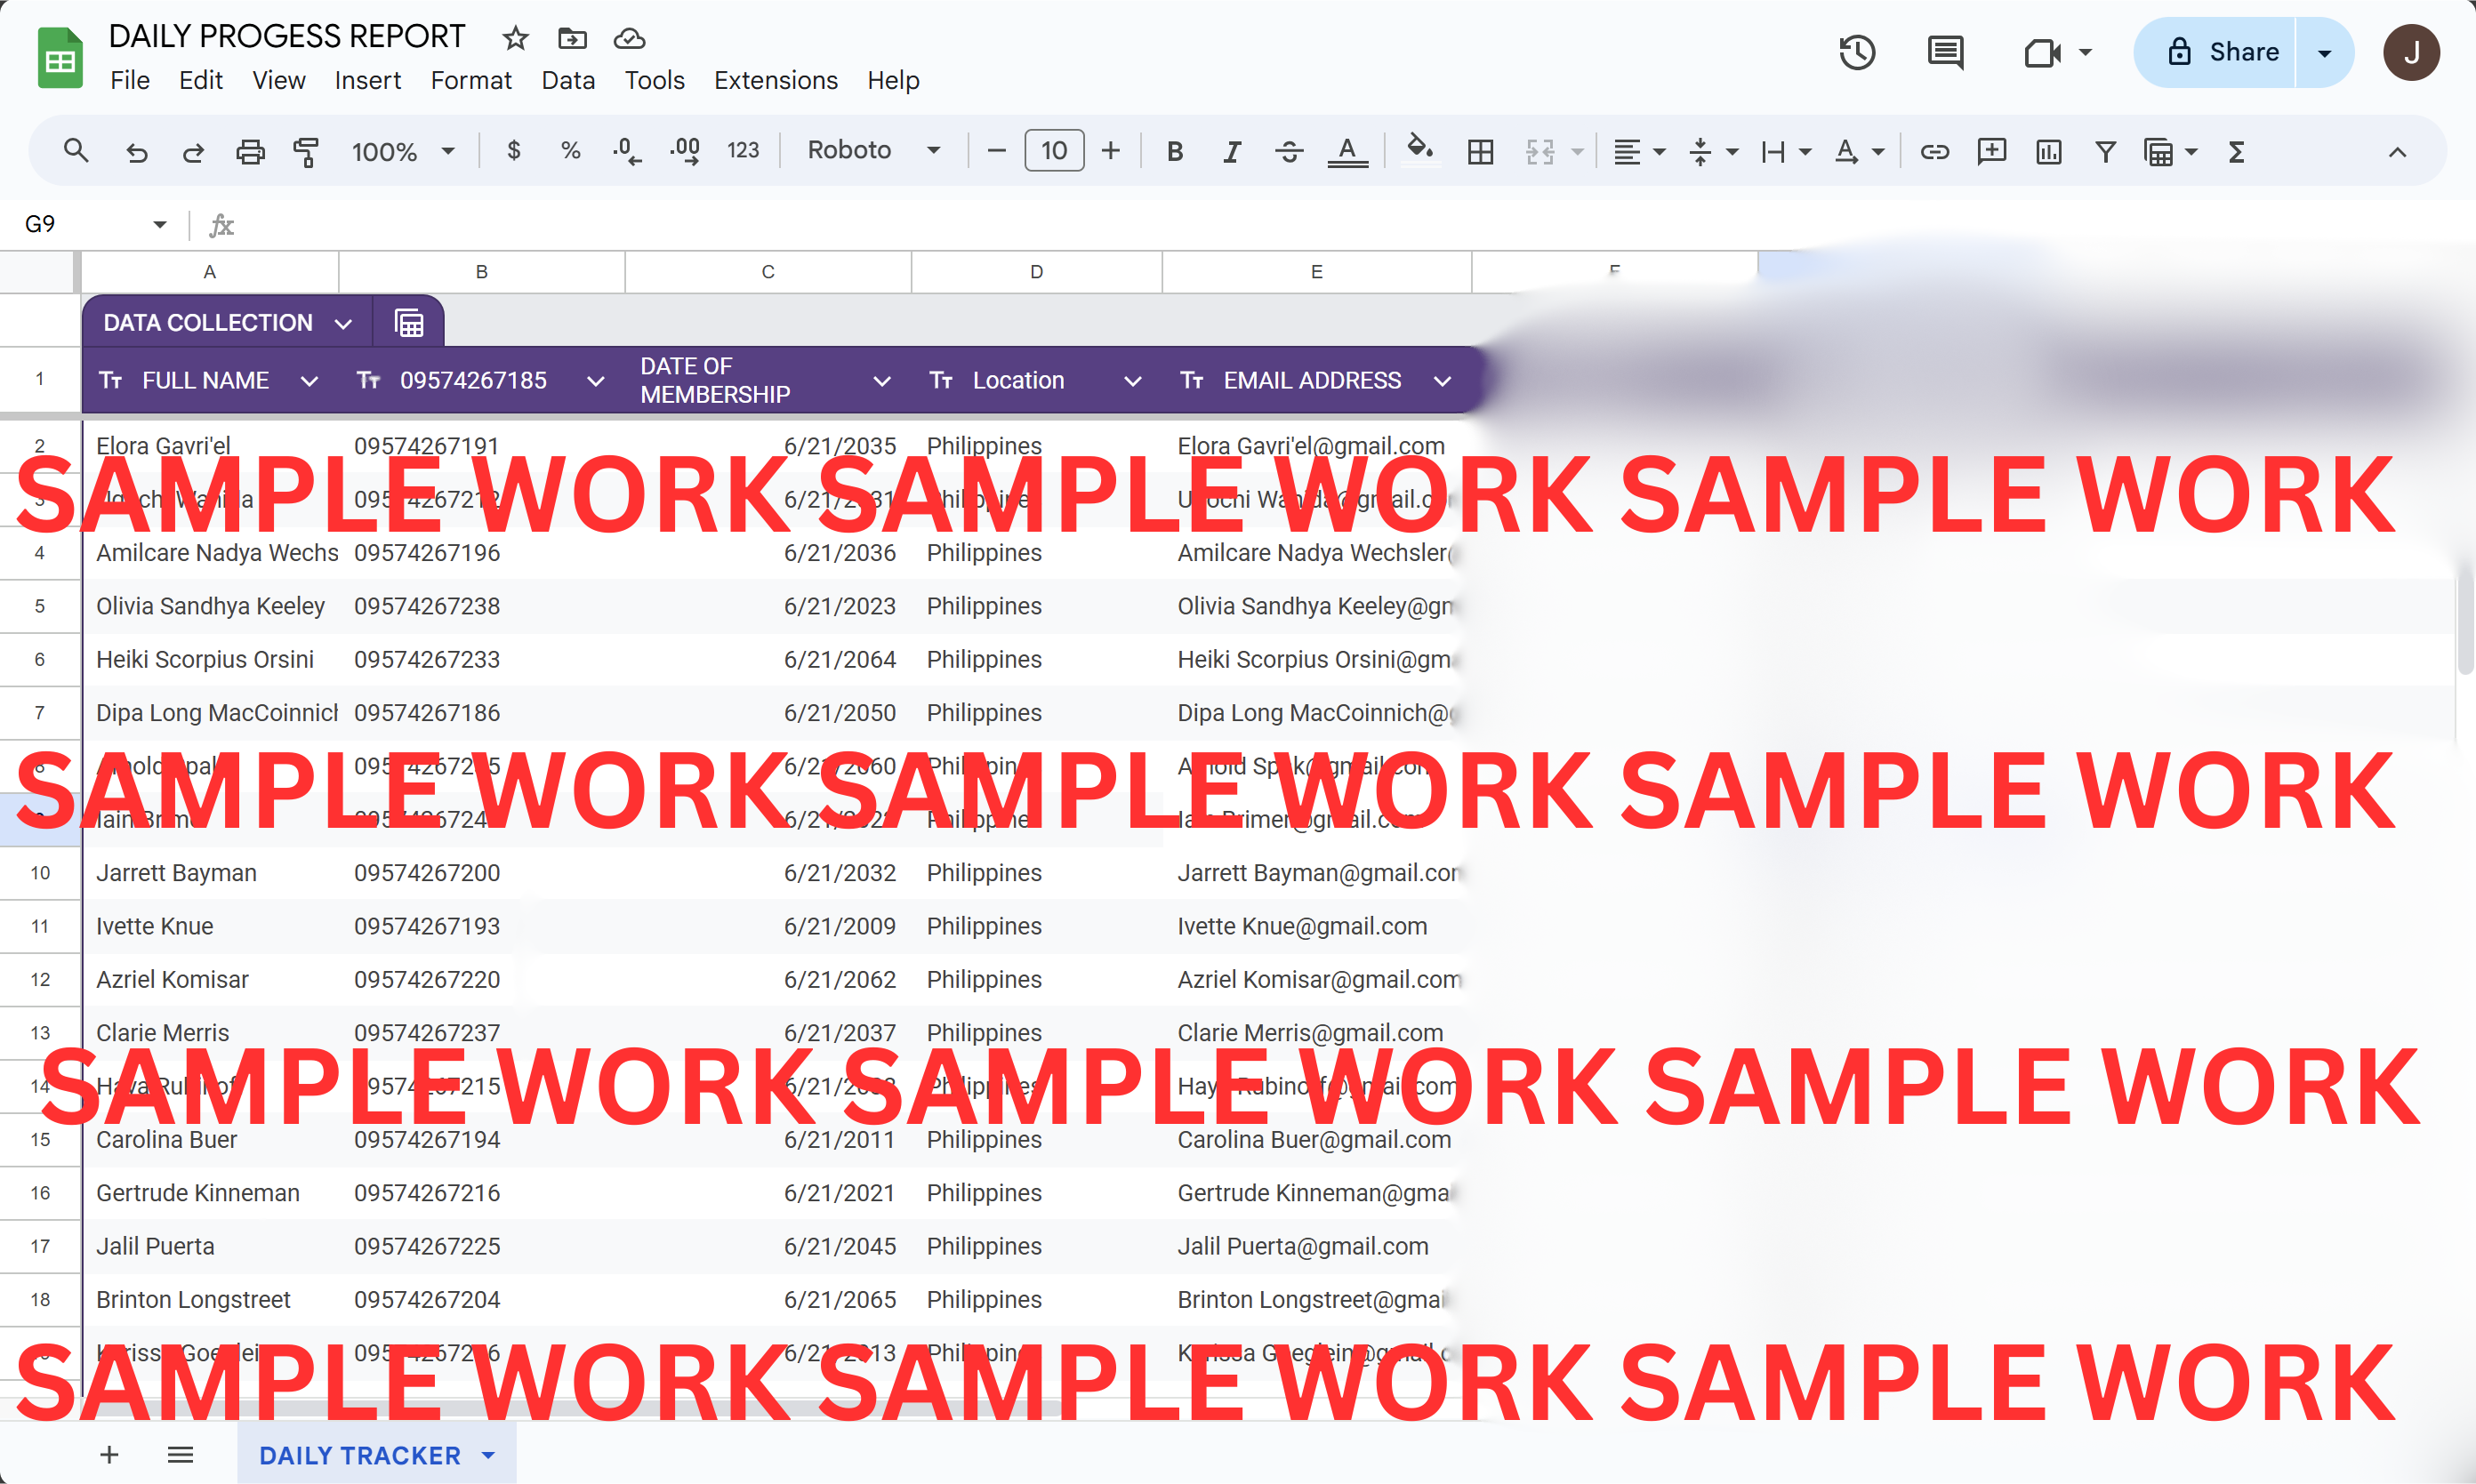The width and height of the screenshot is (2476, 1484).
Task: Toggle italic formatting
Action: (x=1232, y=152)
